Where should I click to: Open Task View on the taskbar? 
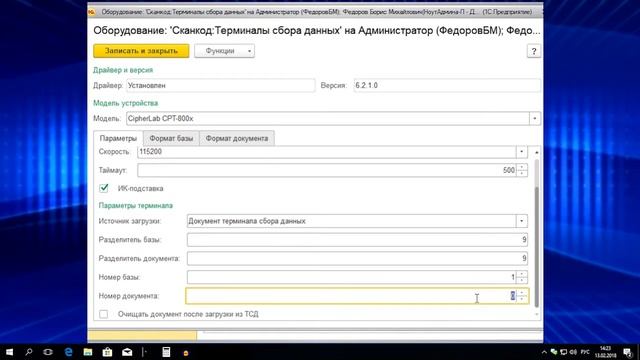click(48, 352)
